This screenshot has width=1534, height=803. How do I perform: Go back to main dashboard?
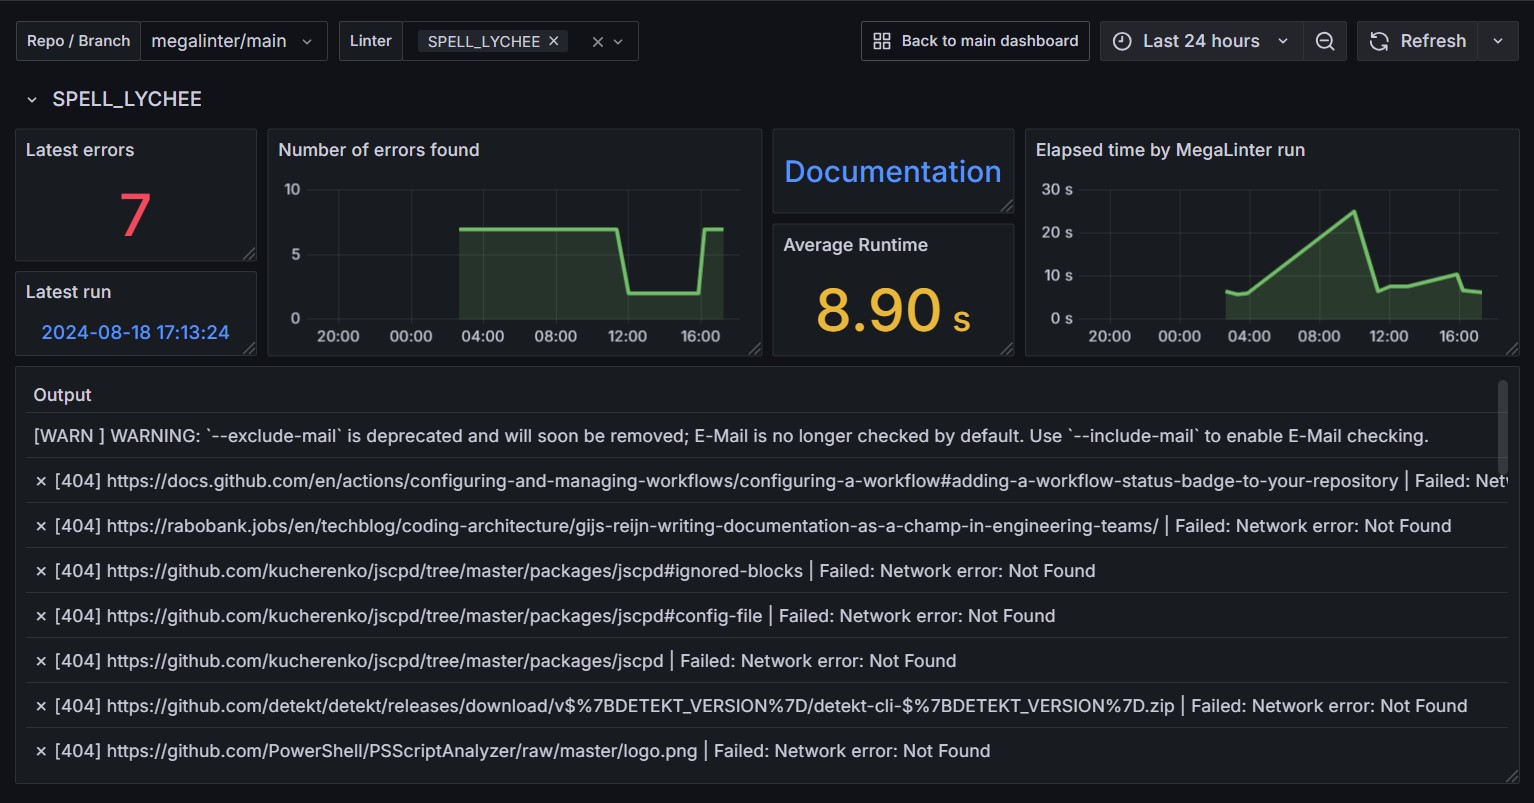click(x=975, y=41)
